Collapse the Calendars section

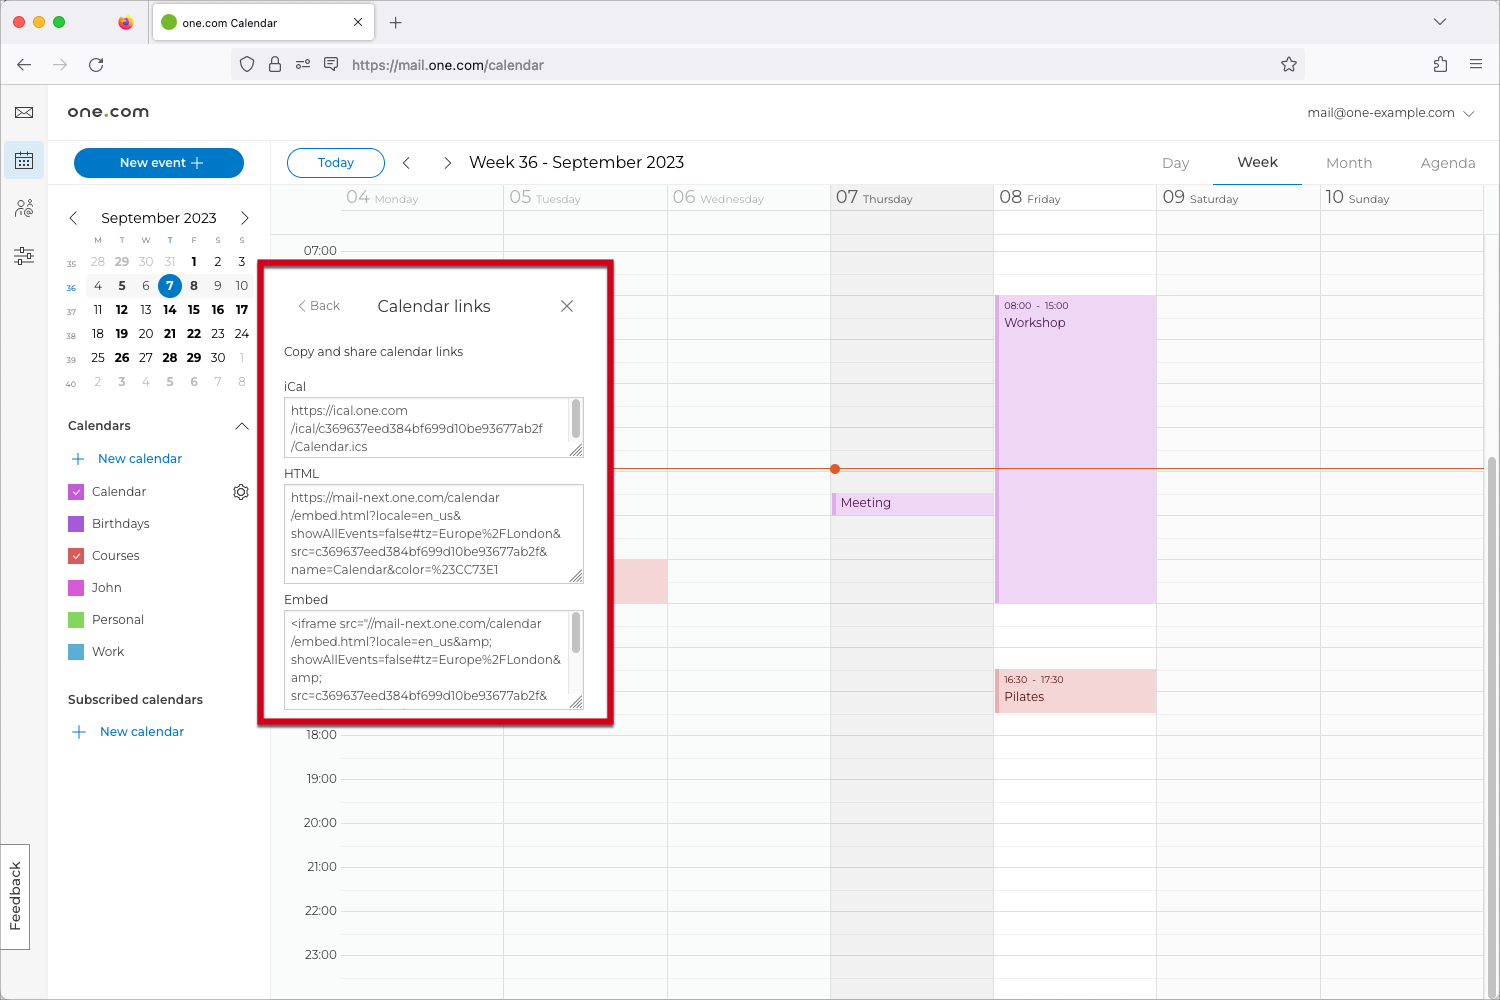(241, 426)
